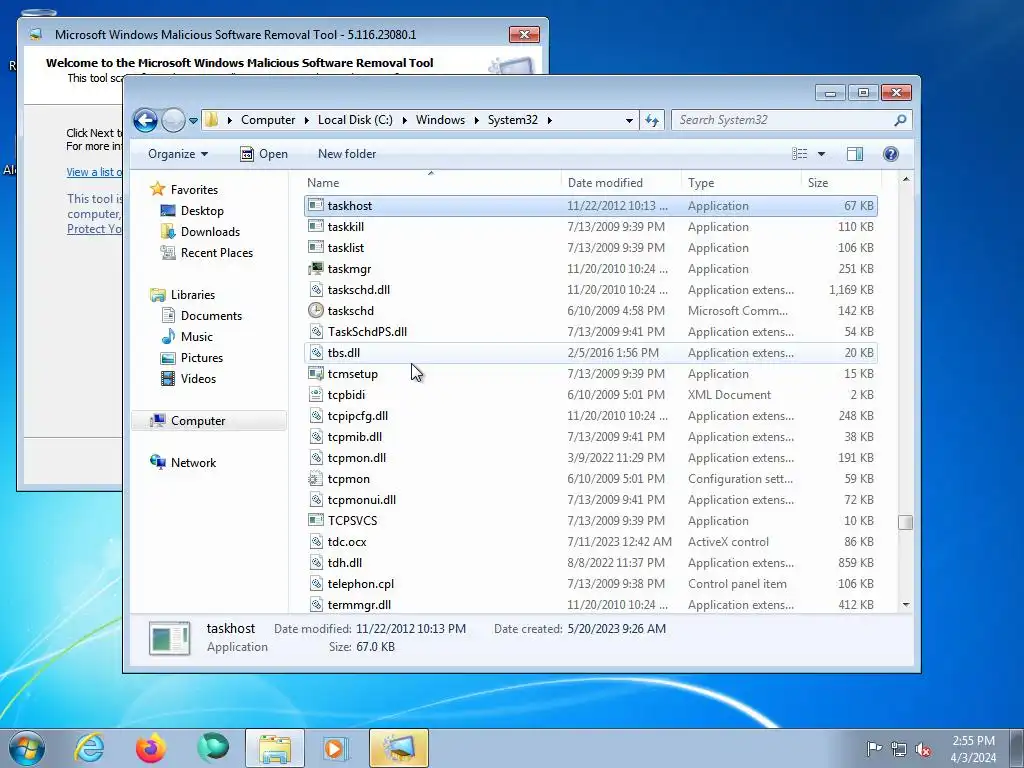Select Libraries in navigation pane
The height and width of the screenshot is (768, 1024).
[193, 295]
